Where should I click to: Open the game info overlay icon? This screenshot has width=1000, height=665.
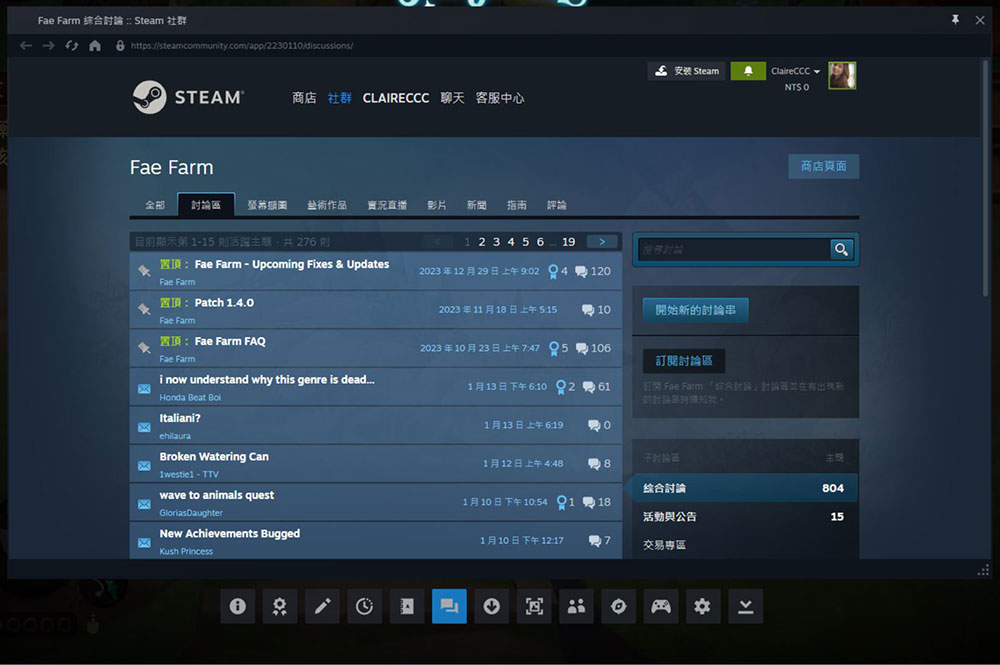point(237,606)
